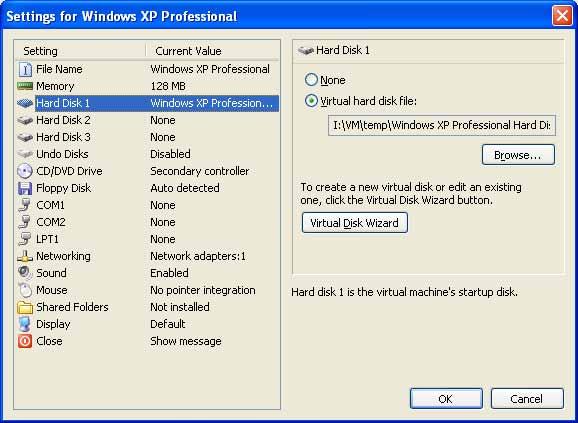The height and width of the screenshot is (423, 578).
Task: Select the Close setting row
Action: pos(147,341)
